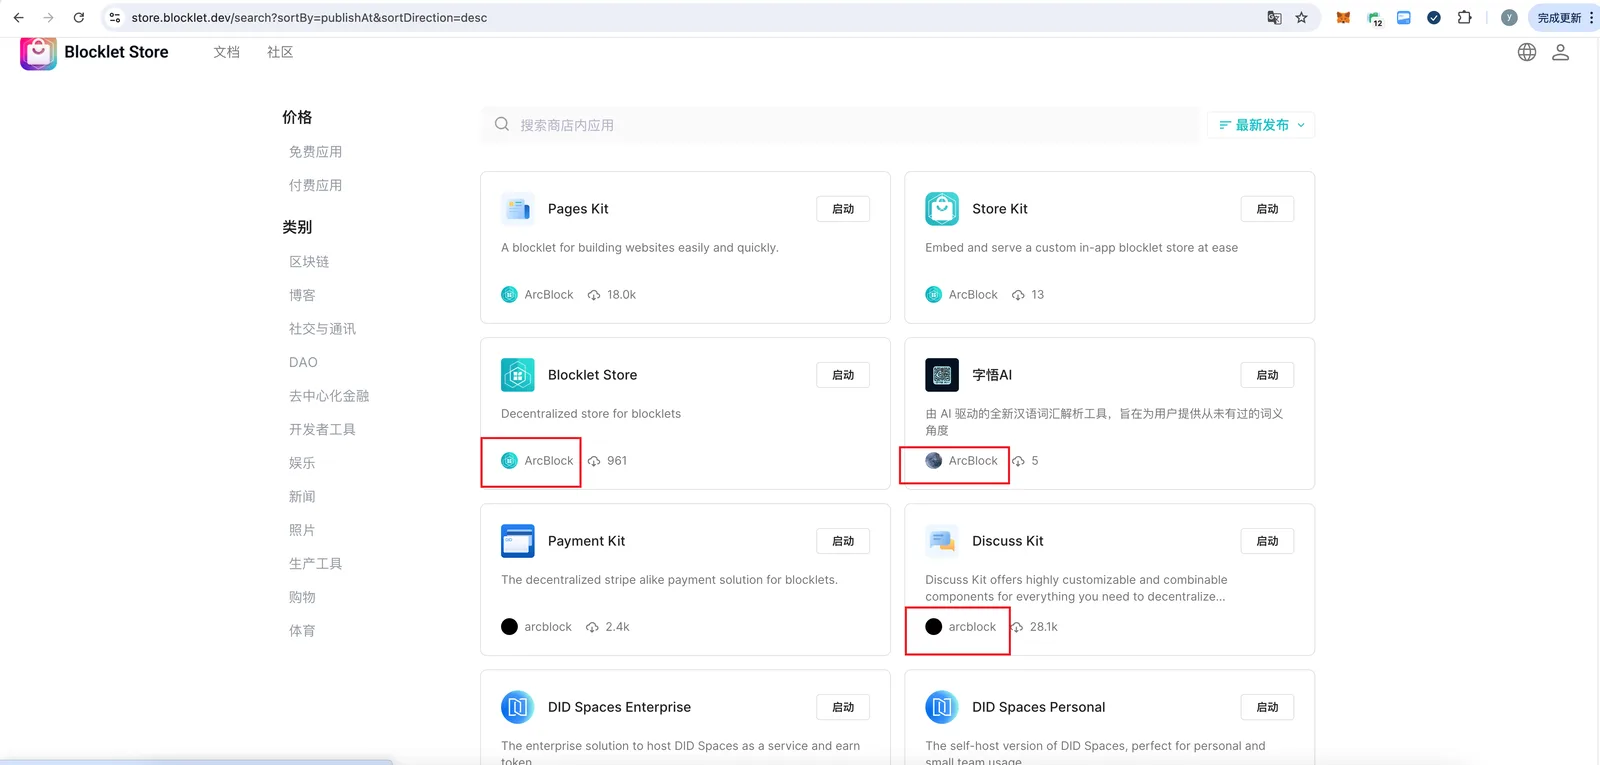Open the Discuss Kit app icon

pos(942,541)
